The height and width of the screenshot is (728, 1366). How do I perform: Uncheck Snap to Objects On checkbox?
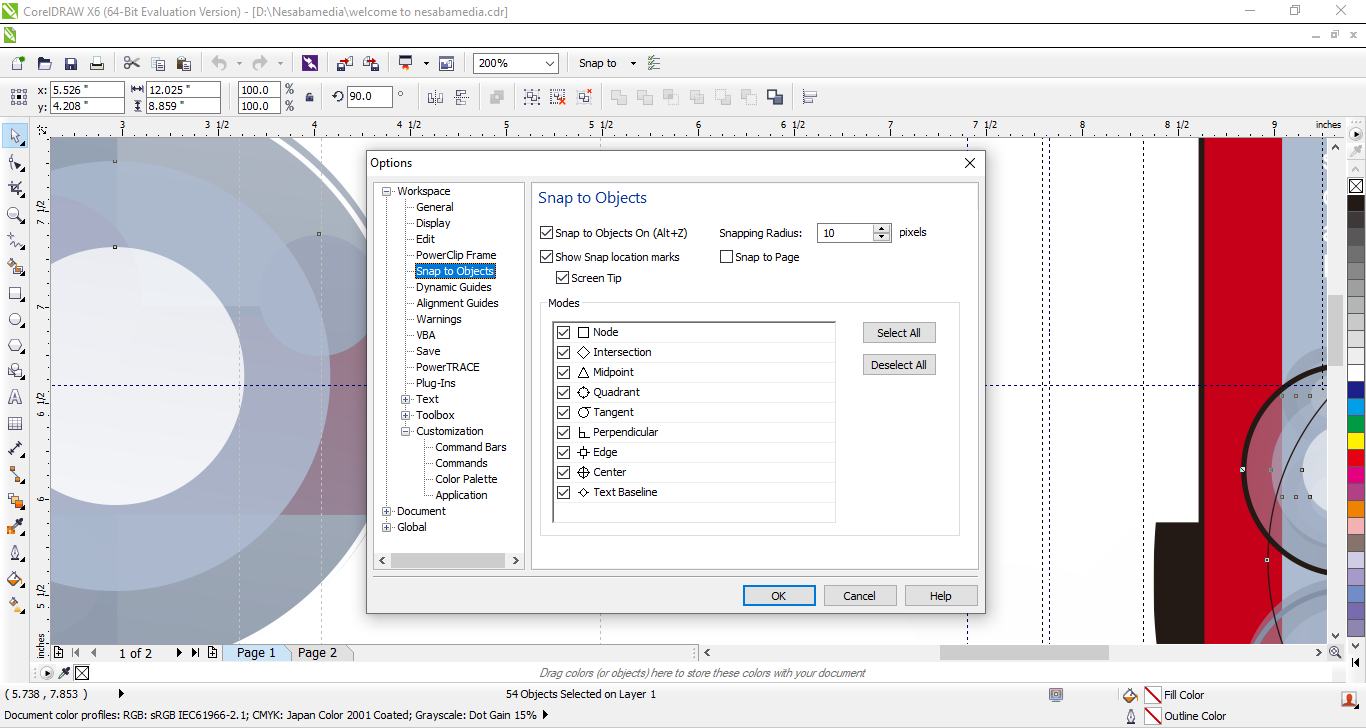(x=546, y=233)
